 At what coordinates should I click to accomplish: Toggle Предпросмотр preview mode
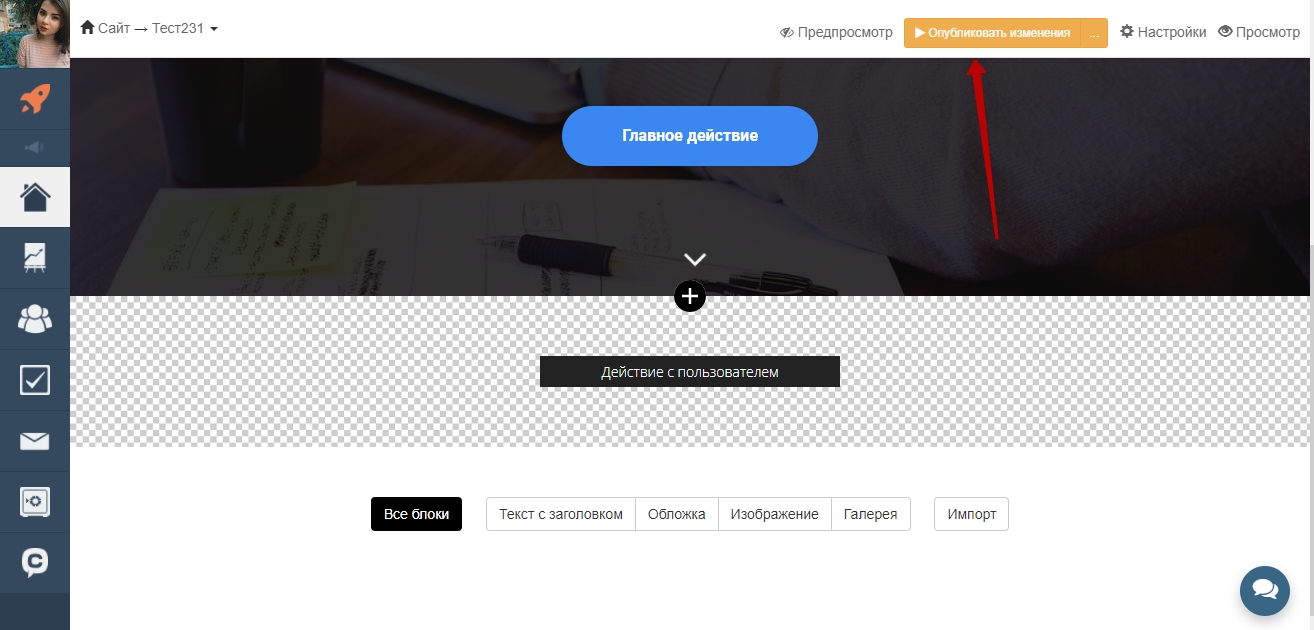click(x=836, y=32)
